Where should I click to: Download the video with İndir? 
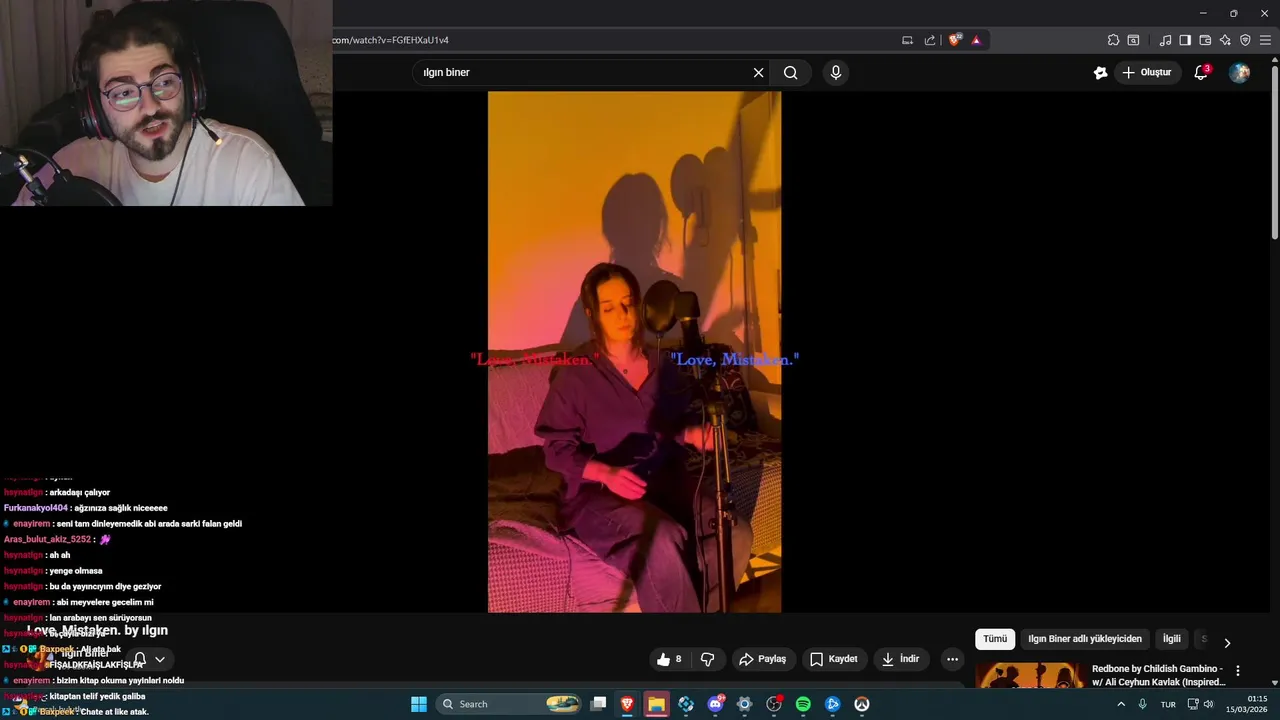[x=901, y=659]
